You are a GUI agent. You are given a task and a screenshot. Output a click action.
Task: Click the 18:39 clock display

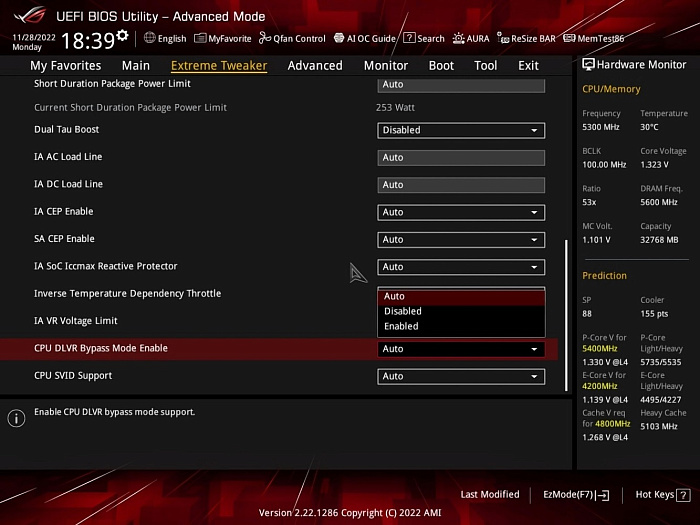88,41
